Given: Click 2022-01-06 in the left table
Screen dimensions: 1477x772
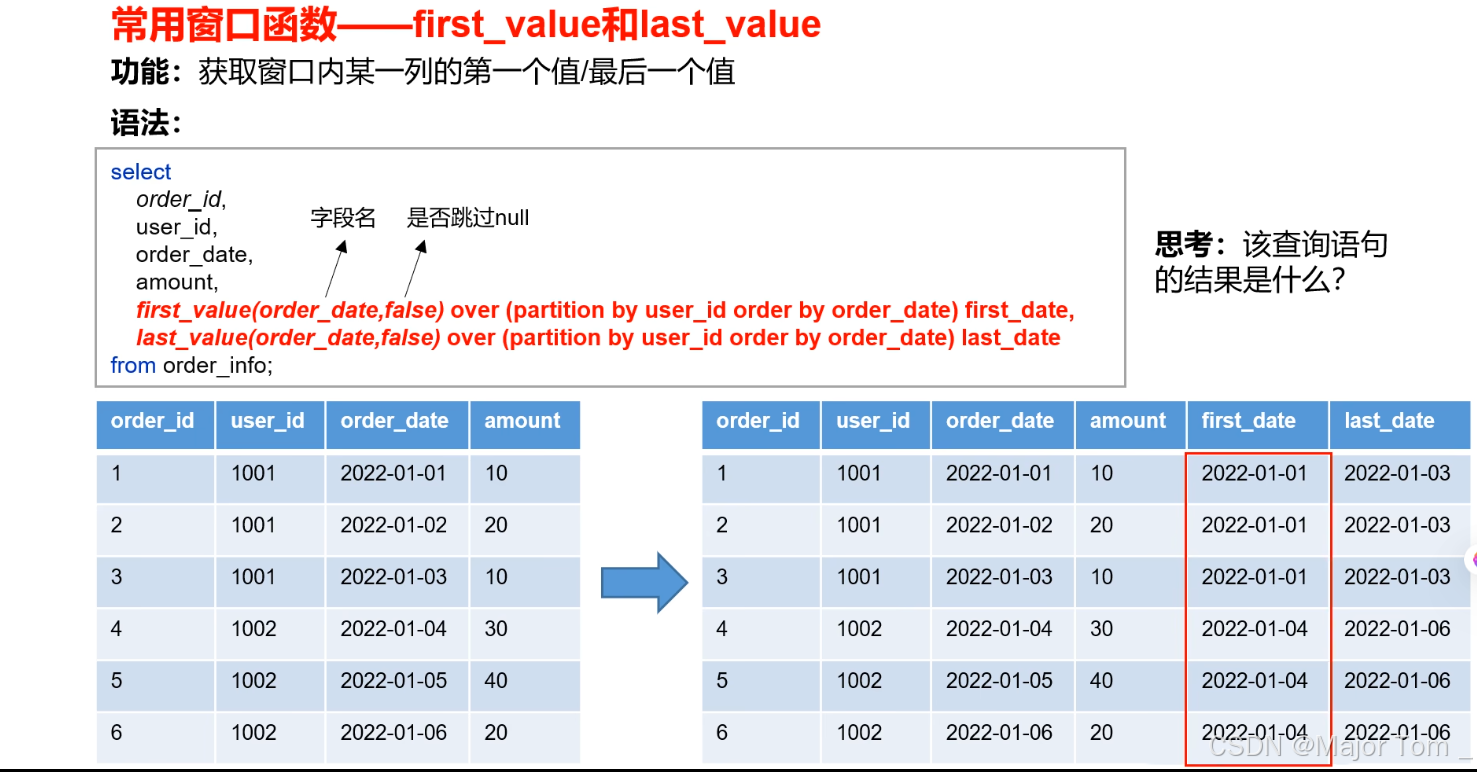Looking at the screenshot, I should tap(393, 734).
